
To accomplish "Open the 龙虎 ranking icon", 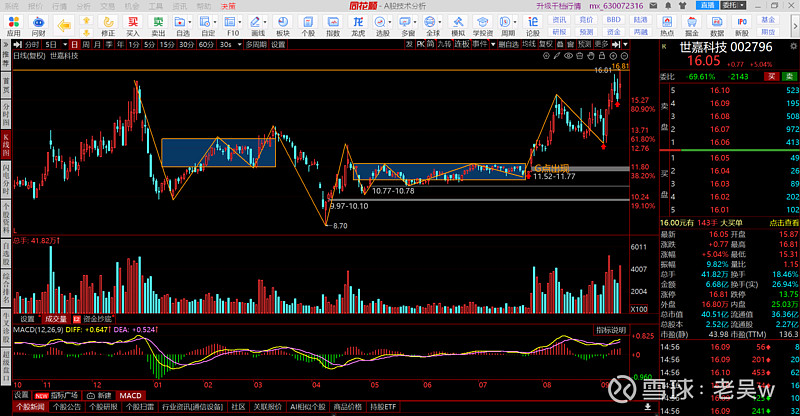I will point(358,26).
